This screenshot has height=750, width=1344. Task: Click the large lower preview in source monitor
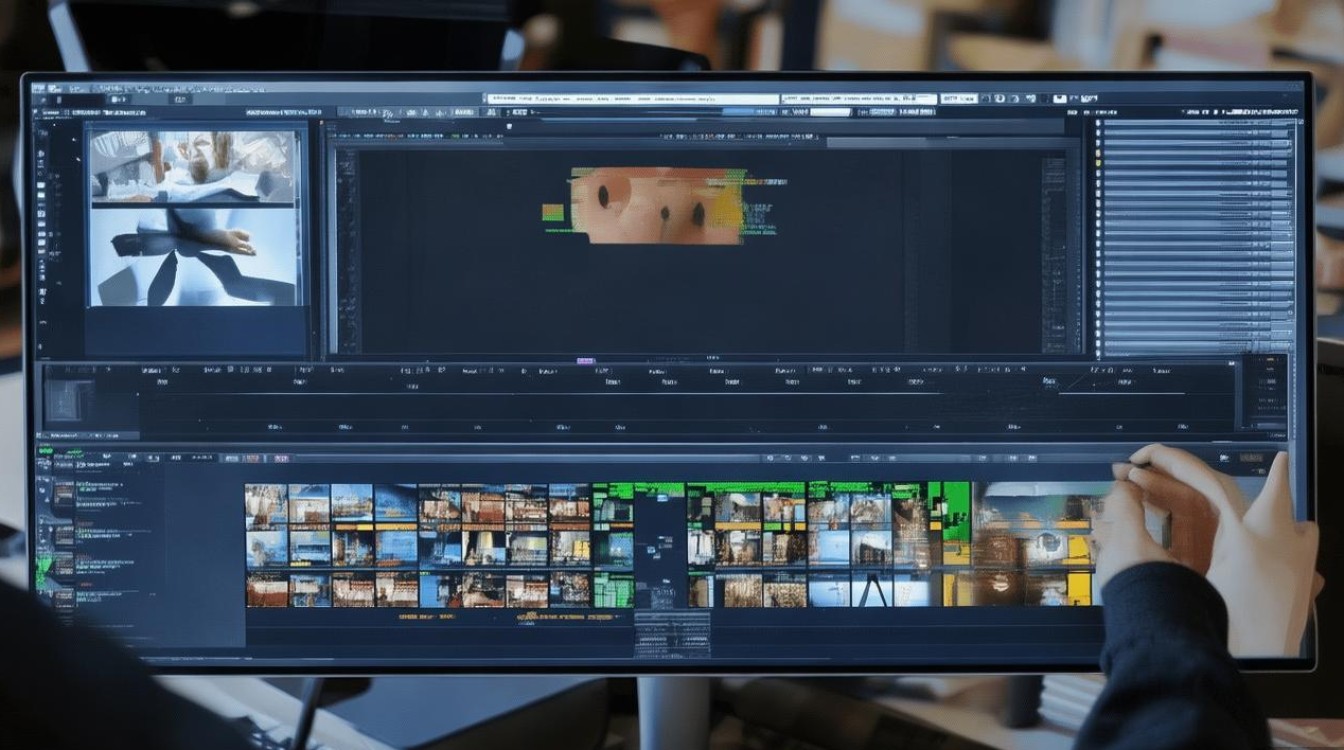point(194,256)
